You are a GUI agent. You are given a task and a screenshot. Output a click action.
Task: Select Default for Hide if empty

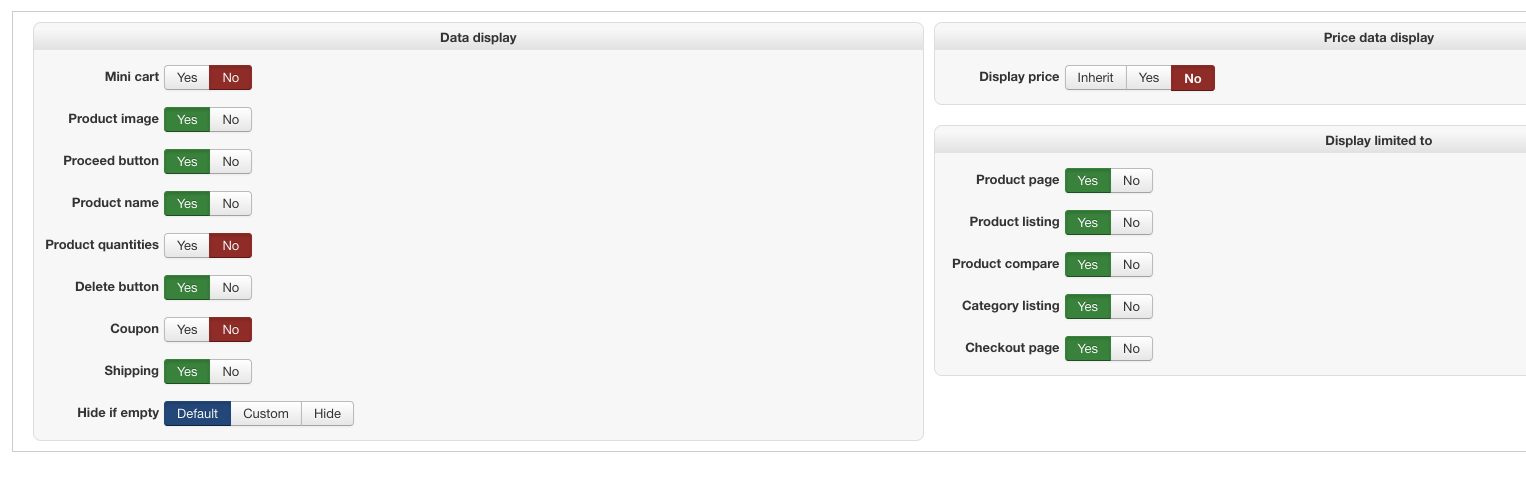click(197, 414)
